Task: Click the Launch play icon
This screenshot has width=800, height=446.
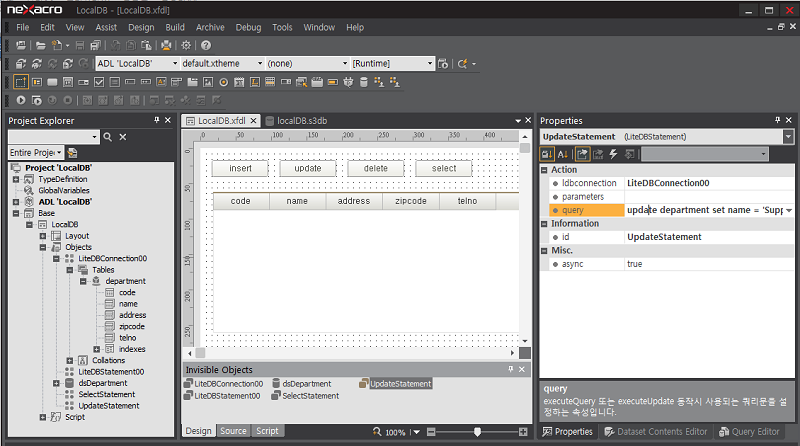Action: 20,101
